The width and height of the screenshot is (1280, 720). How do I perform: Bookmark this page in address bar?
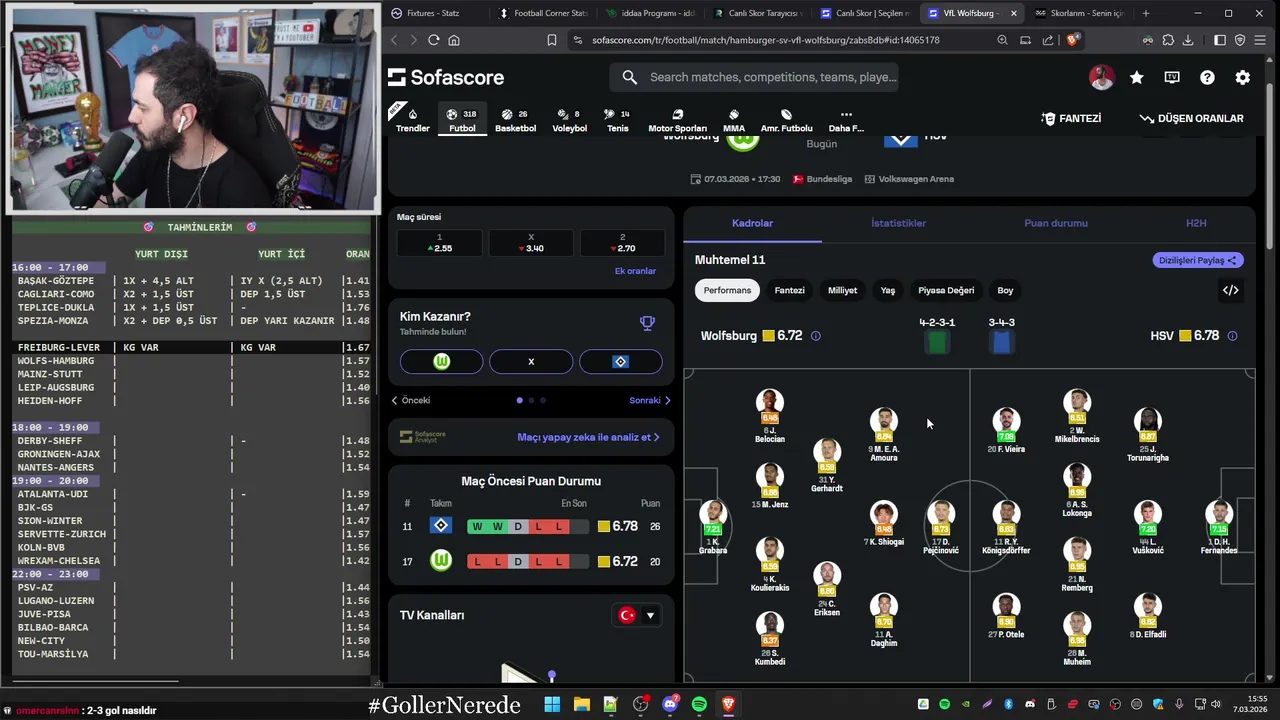click(551, 40)
